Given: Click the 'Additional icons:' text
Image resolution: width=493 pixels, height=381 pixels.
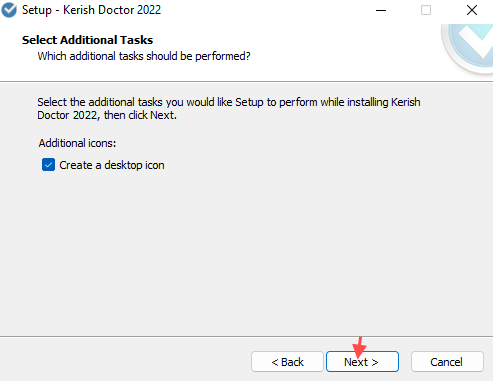Looking at the screenshot, I should 77,143.
